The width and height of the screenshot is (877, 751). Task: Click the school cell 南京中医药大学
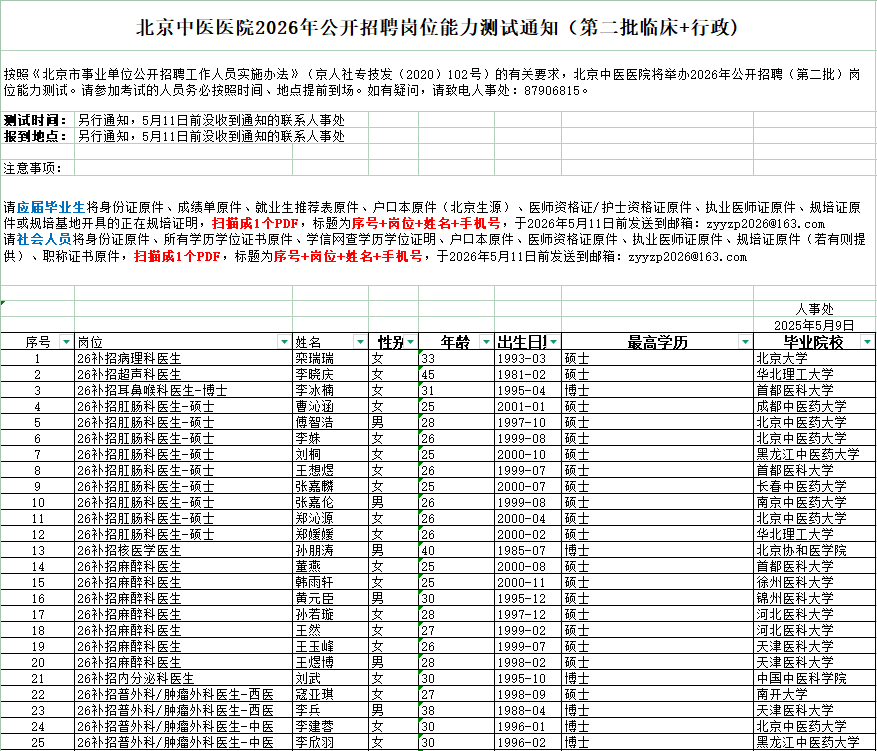click(x=814, y=502)
